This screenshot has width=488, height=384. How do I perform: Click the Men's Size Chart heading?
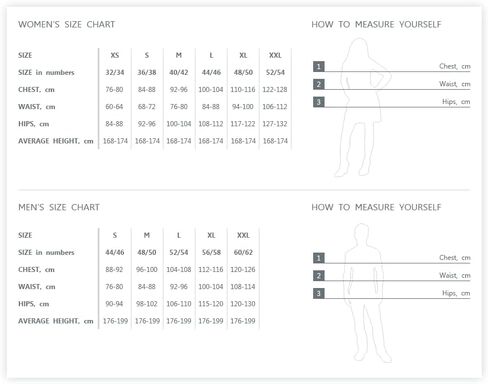click(59, 207)
